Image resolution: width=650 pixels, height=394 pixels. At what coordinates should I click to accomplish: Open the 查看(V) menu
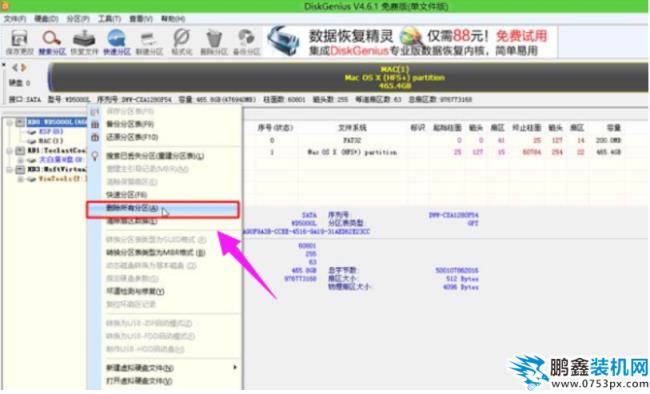[x=141, y=19]
